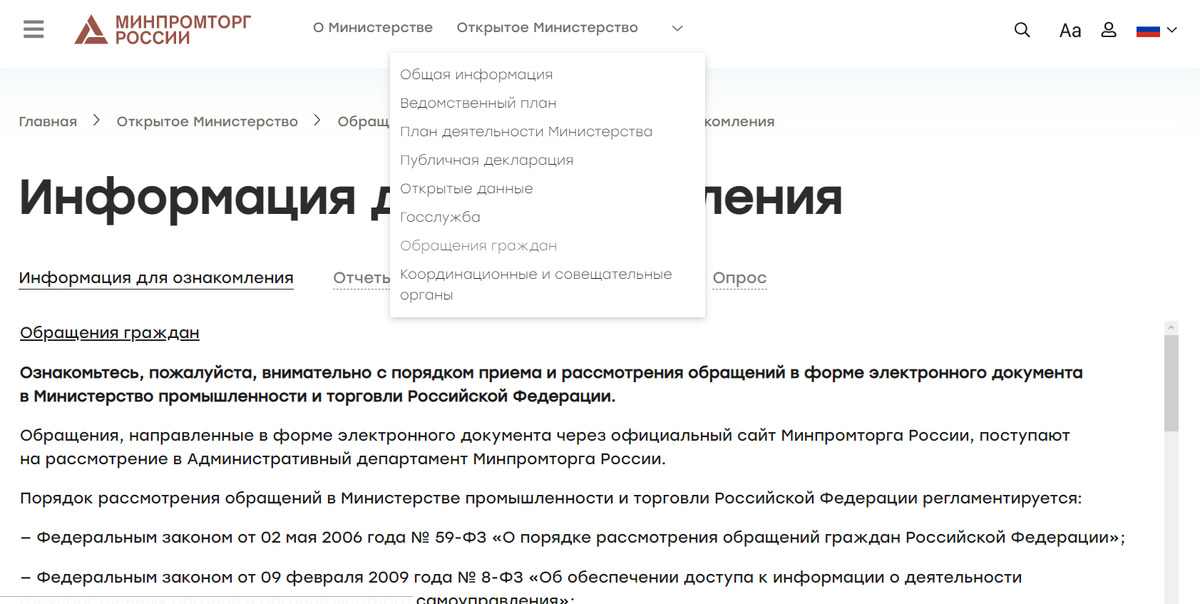Select Открытые данные from the dropdown
Screen dimensions: 1200x604
click(466, 188)
